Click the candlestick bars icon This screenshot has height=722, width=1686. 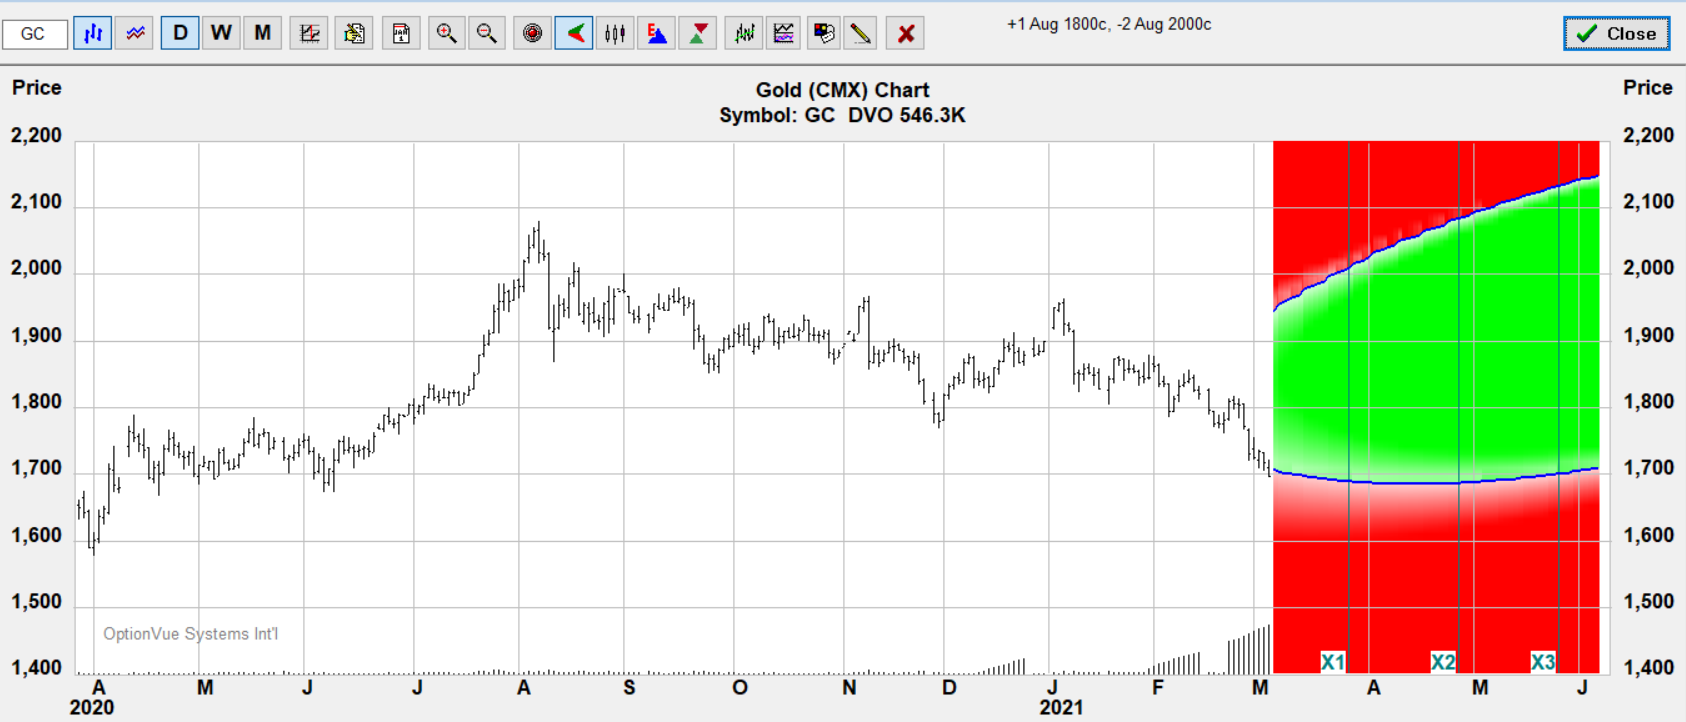click(x=615, y=33)
